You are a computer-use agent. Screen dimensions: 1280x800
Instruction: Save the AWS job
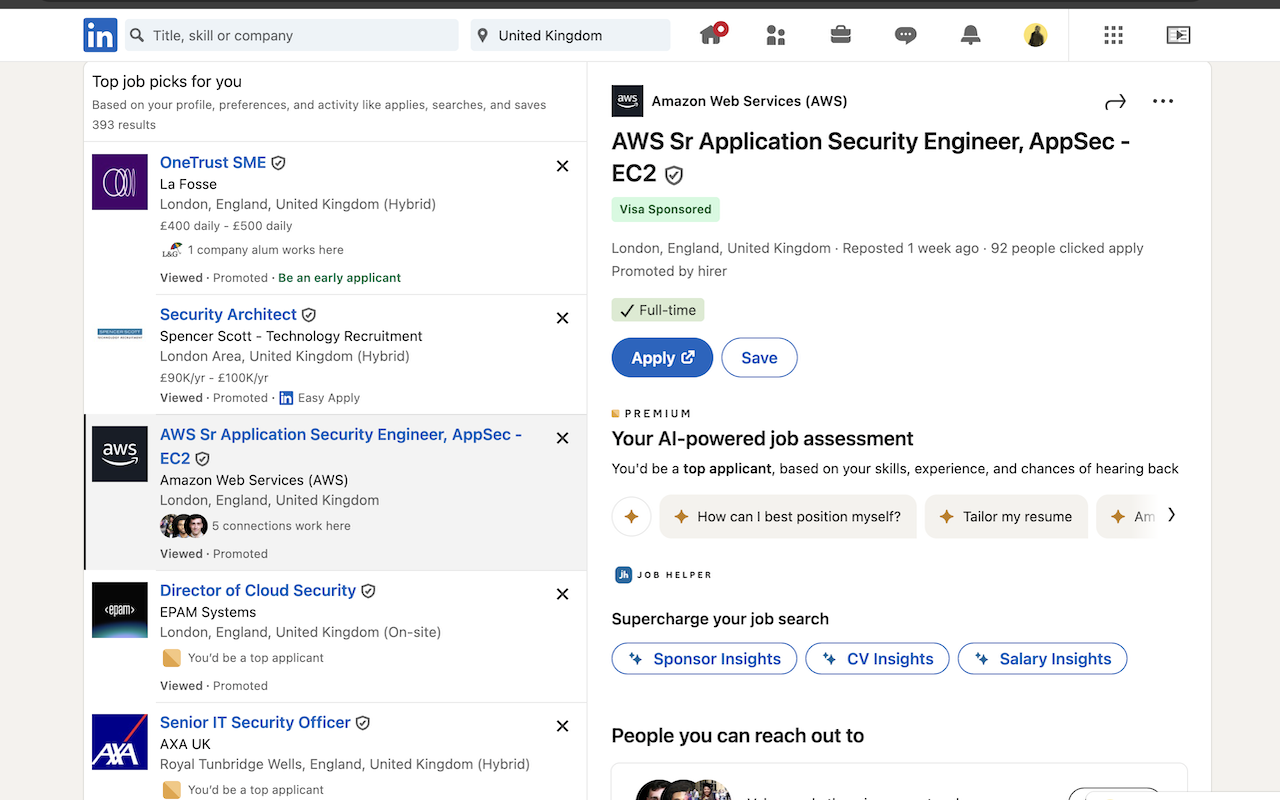point(759,358)
